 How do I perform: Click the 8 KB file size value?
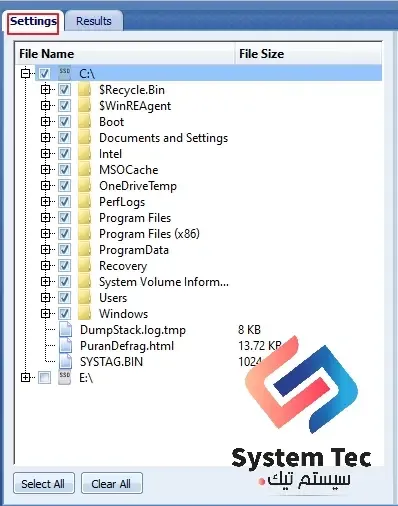click(249, 330)
